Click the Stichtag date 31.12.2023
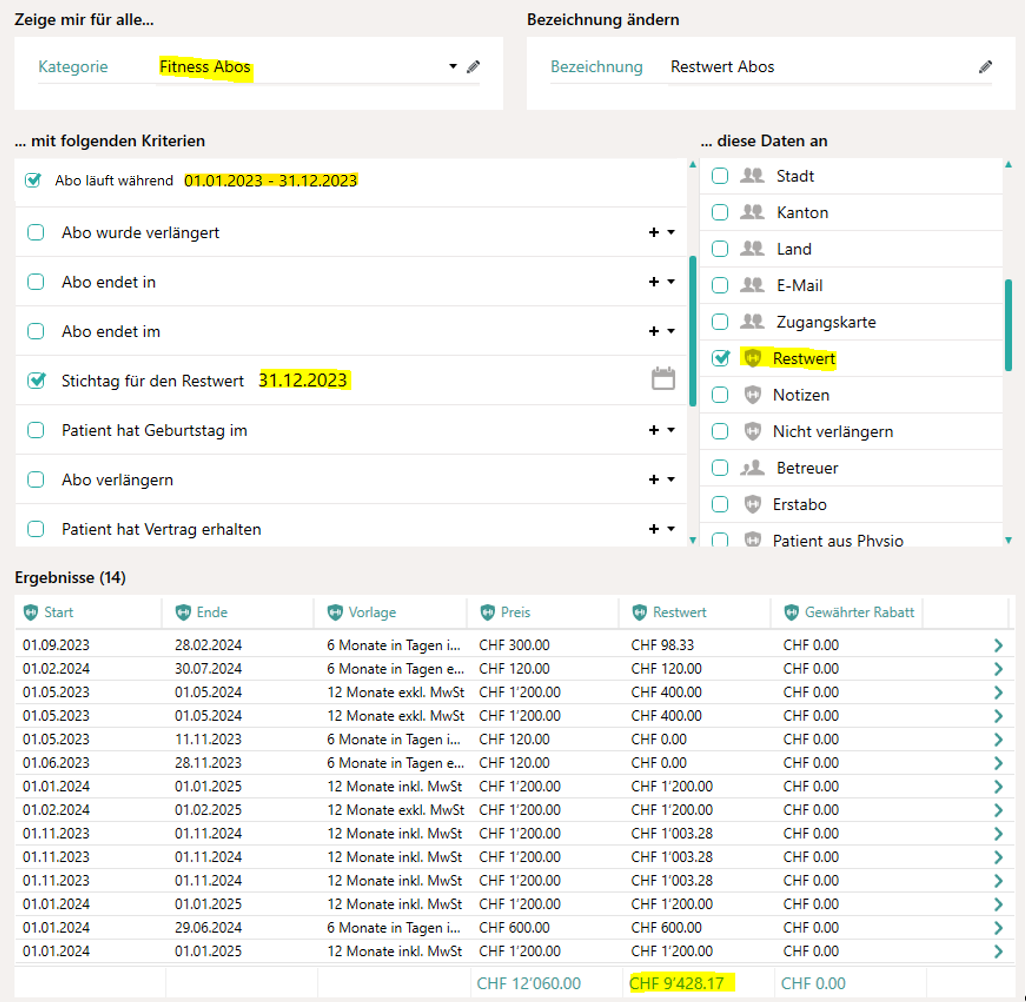 click(303, 380)
